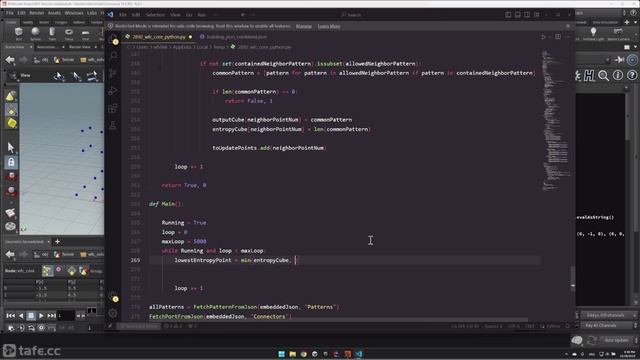Split editor right in VS Code
640x360 pixels.
tap(558, 37)
